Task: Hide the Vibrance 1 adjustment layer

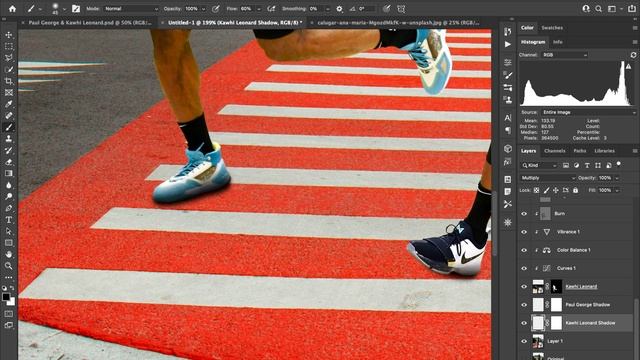Action: point(524,232)
